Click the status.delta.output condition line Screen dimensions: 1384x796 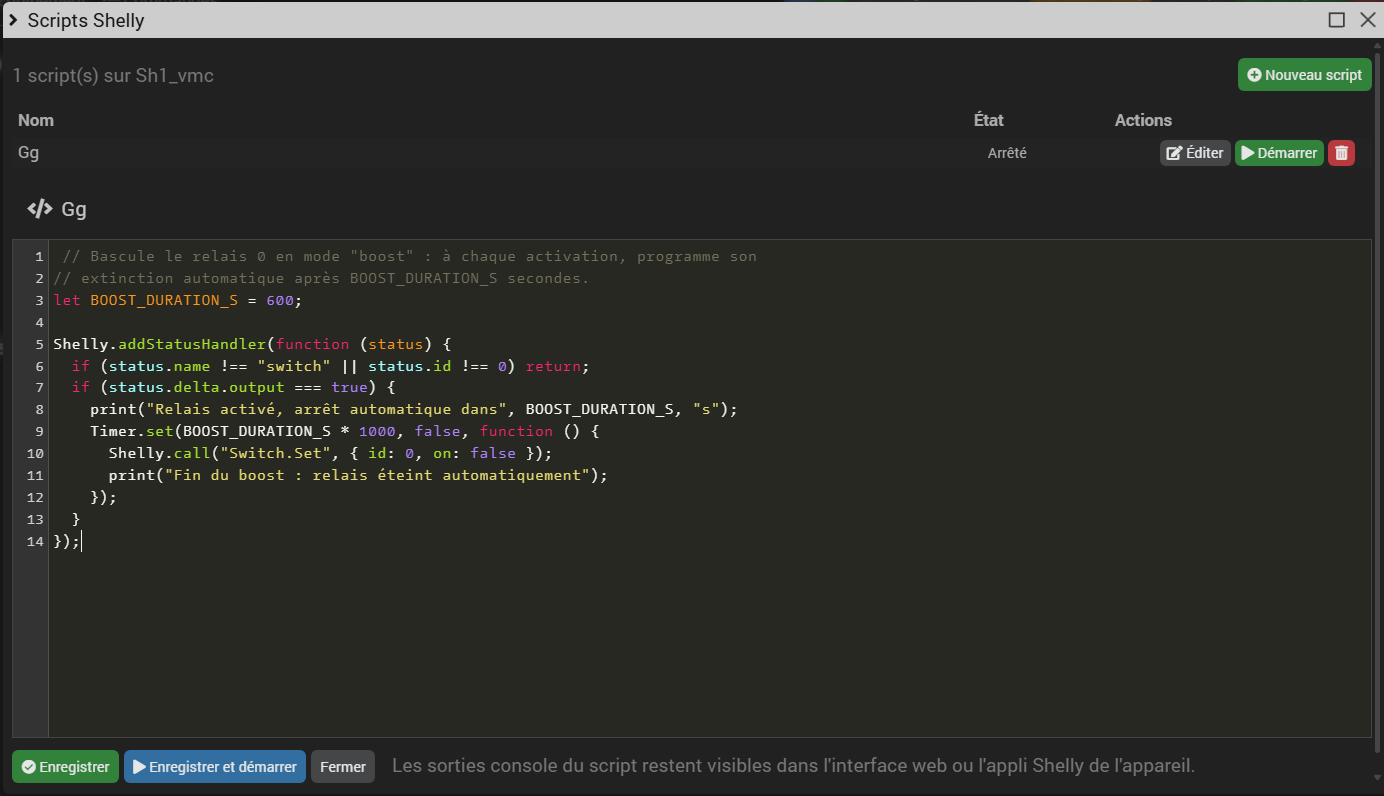(x=234, y=387)
